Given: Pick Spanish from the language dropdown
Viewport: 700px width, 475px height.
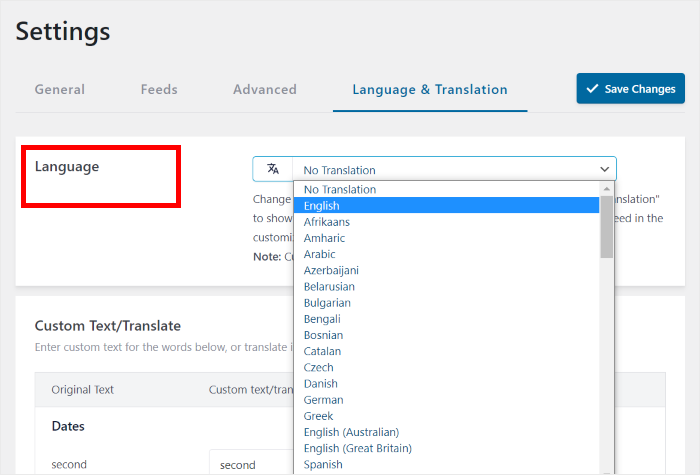Looking at the screenshot, I should pos(323,464).
